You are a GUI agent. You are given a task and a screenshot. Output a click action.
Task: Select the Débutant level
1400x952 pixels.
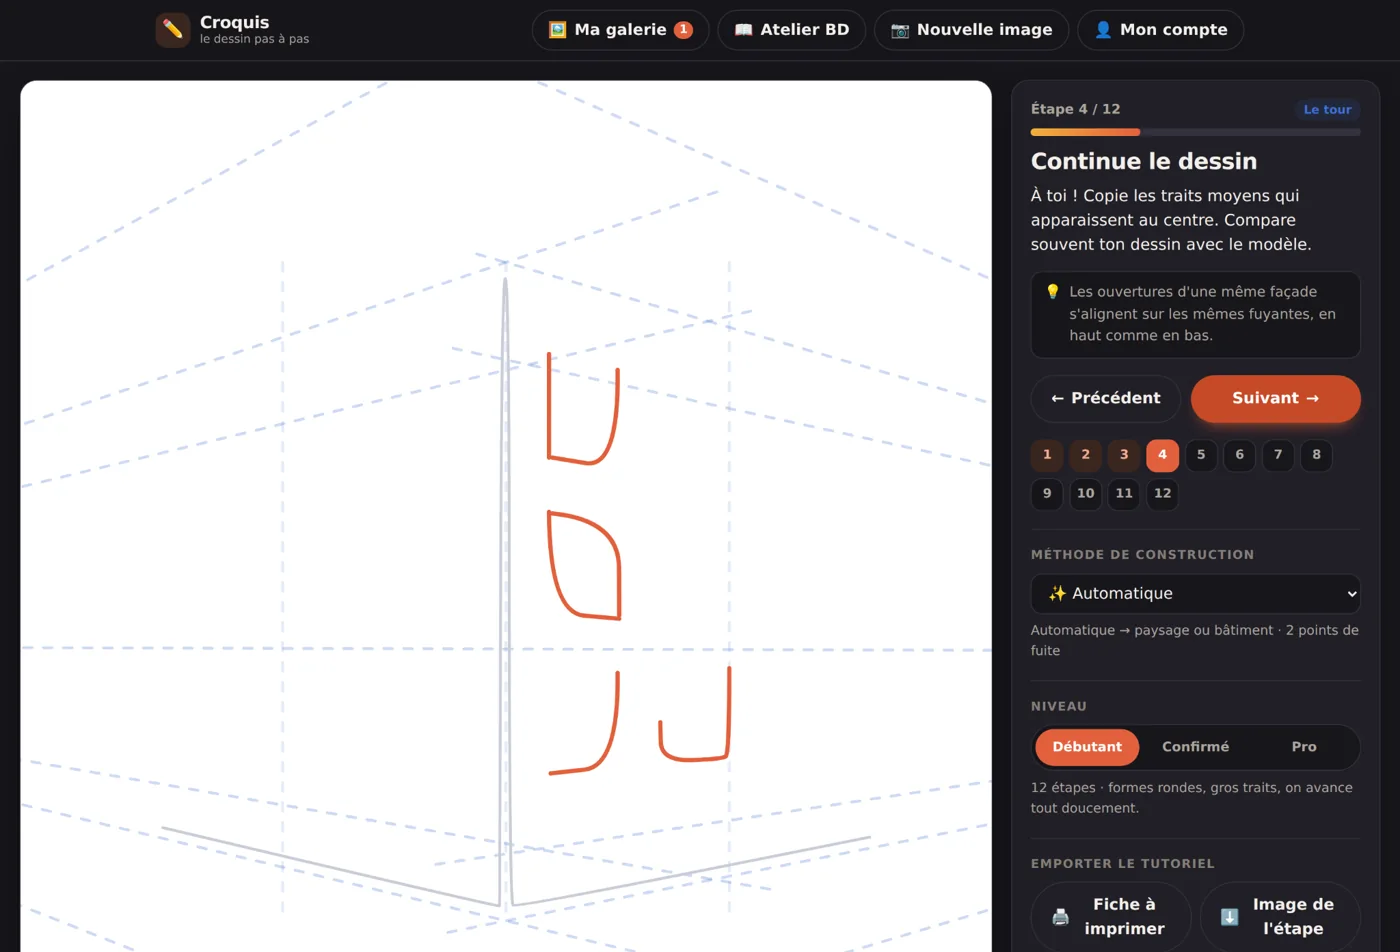pos(1087,747)
